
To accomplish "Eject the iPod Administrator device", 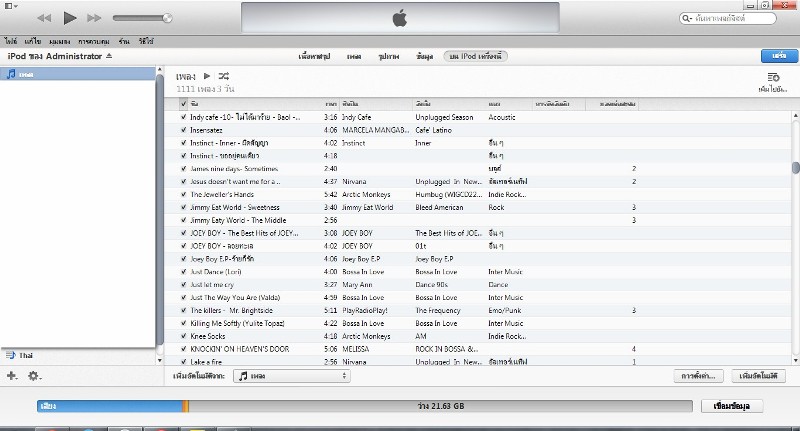I will (x=109, y=57).
